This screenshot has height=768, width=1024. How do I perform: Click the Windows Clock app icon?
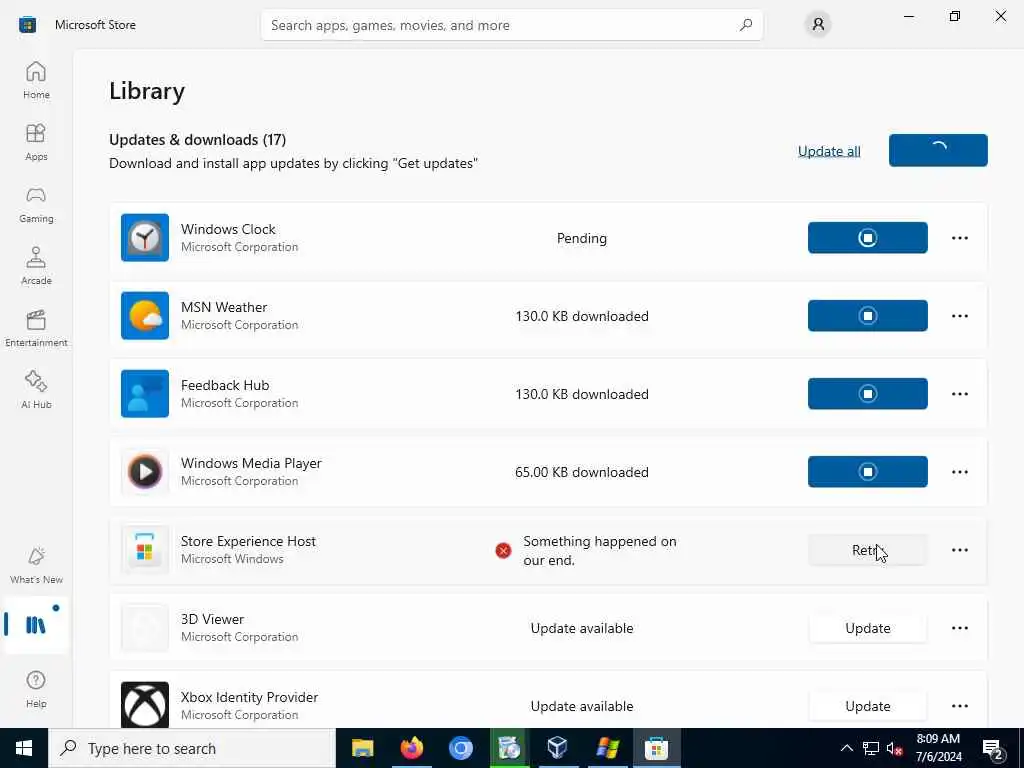145,238
